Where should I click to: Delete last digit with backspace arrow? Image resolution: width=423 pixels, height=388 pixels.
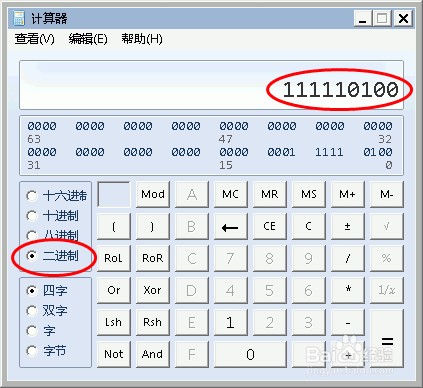[x=231, y=226]
